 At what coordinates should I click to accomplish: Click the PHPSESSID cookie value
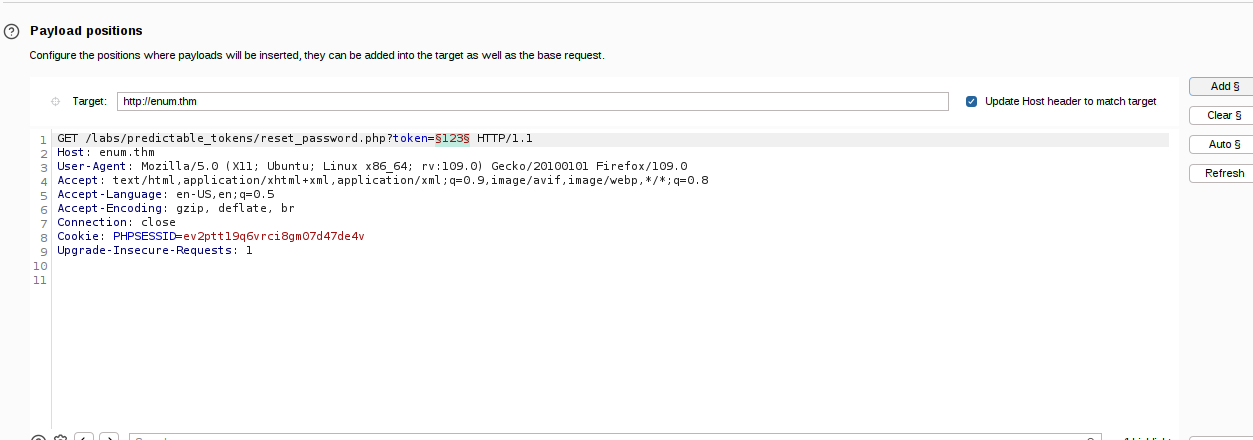(x=274, y=236)
